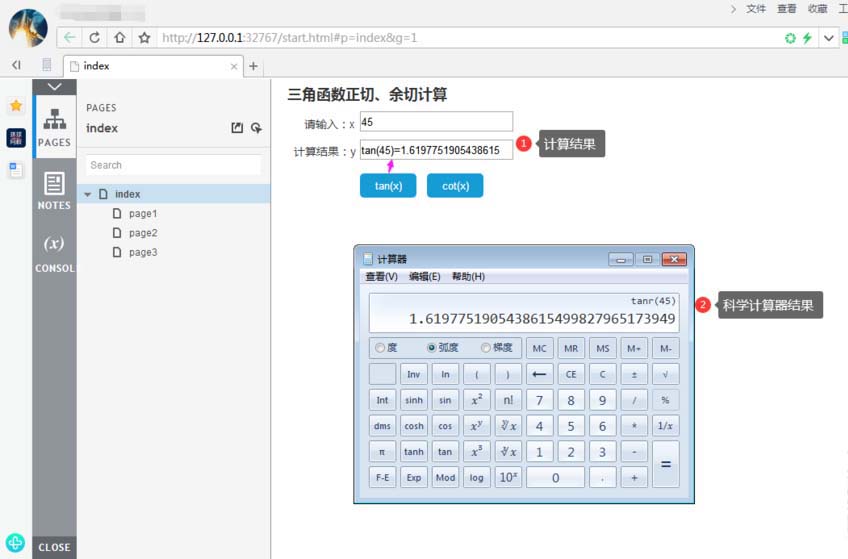
Task: Open page3 in the page tree
Action: [x=143, y=252]
